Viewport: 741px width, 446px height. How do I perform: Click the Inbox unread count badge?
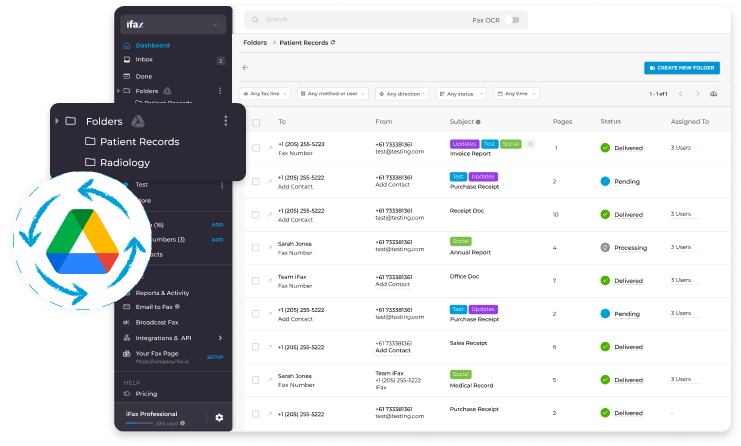click(220, 60)
